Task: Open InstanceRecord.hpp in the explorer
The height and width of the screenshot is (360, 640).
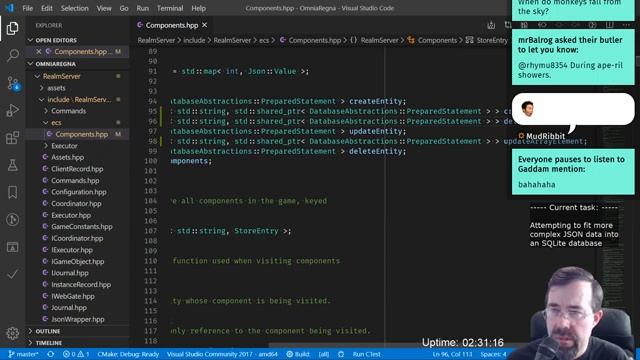Action: (81, 284)
